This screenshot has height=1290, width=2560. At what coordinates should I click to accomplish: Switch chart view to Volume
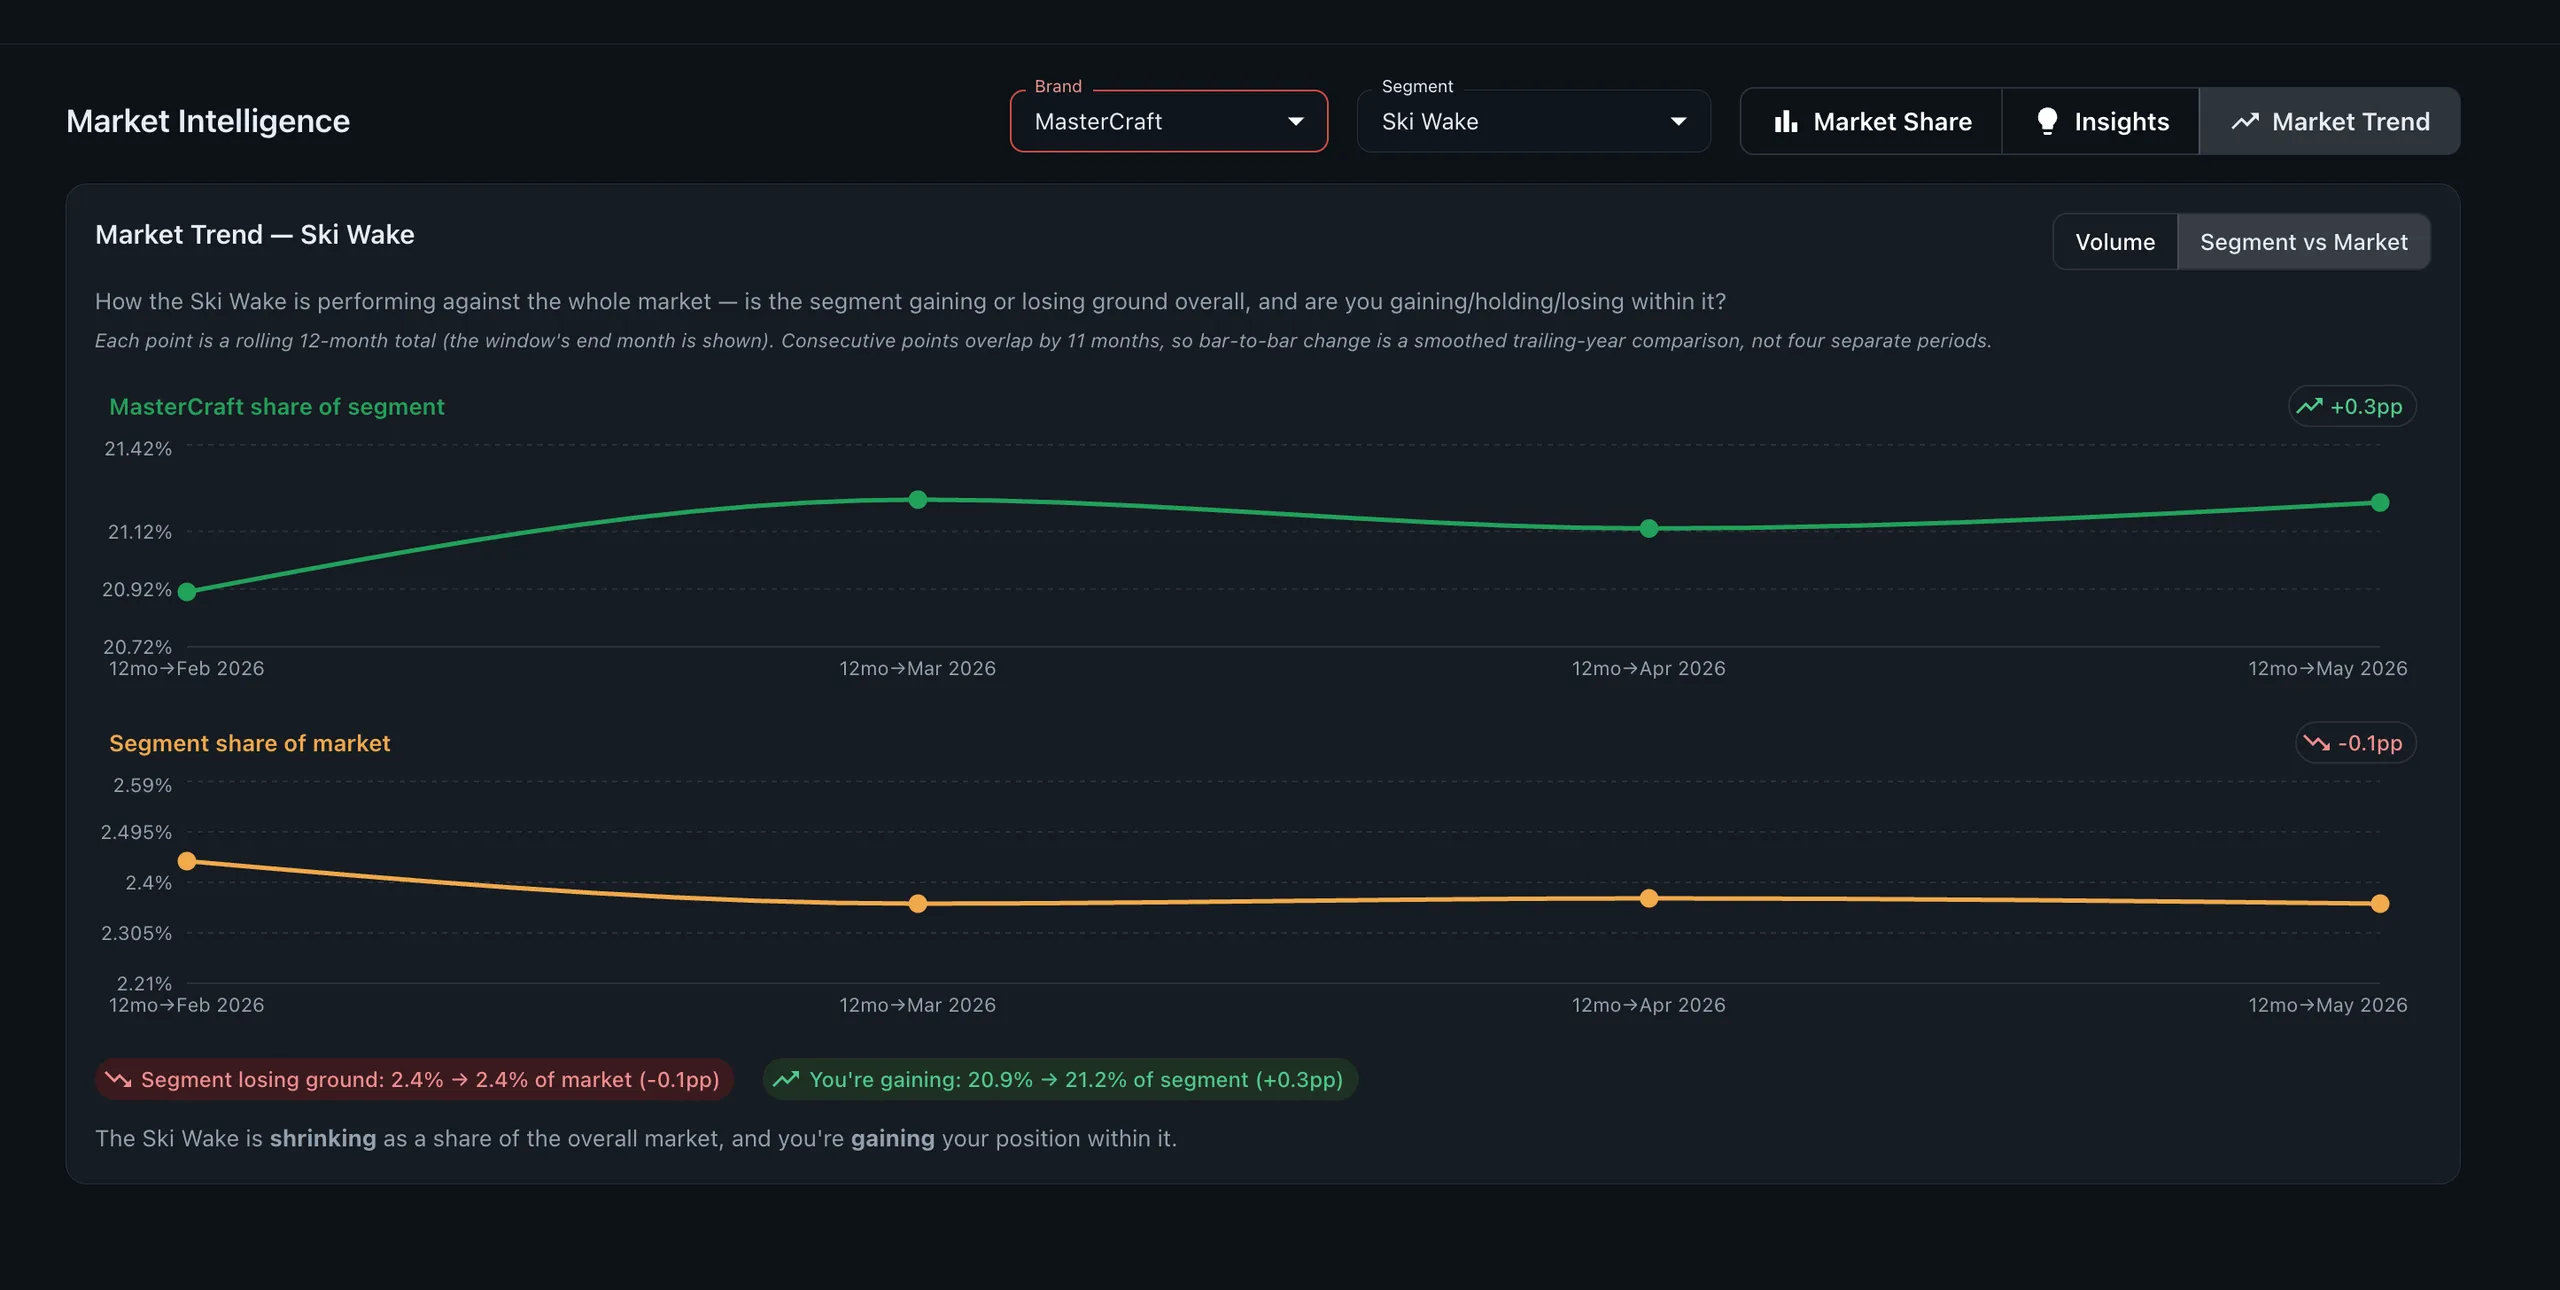[x=2115, y=241]
